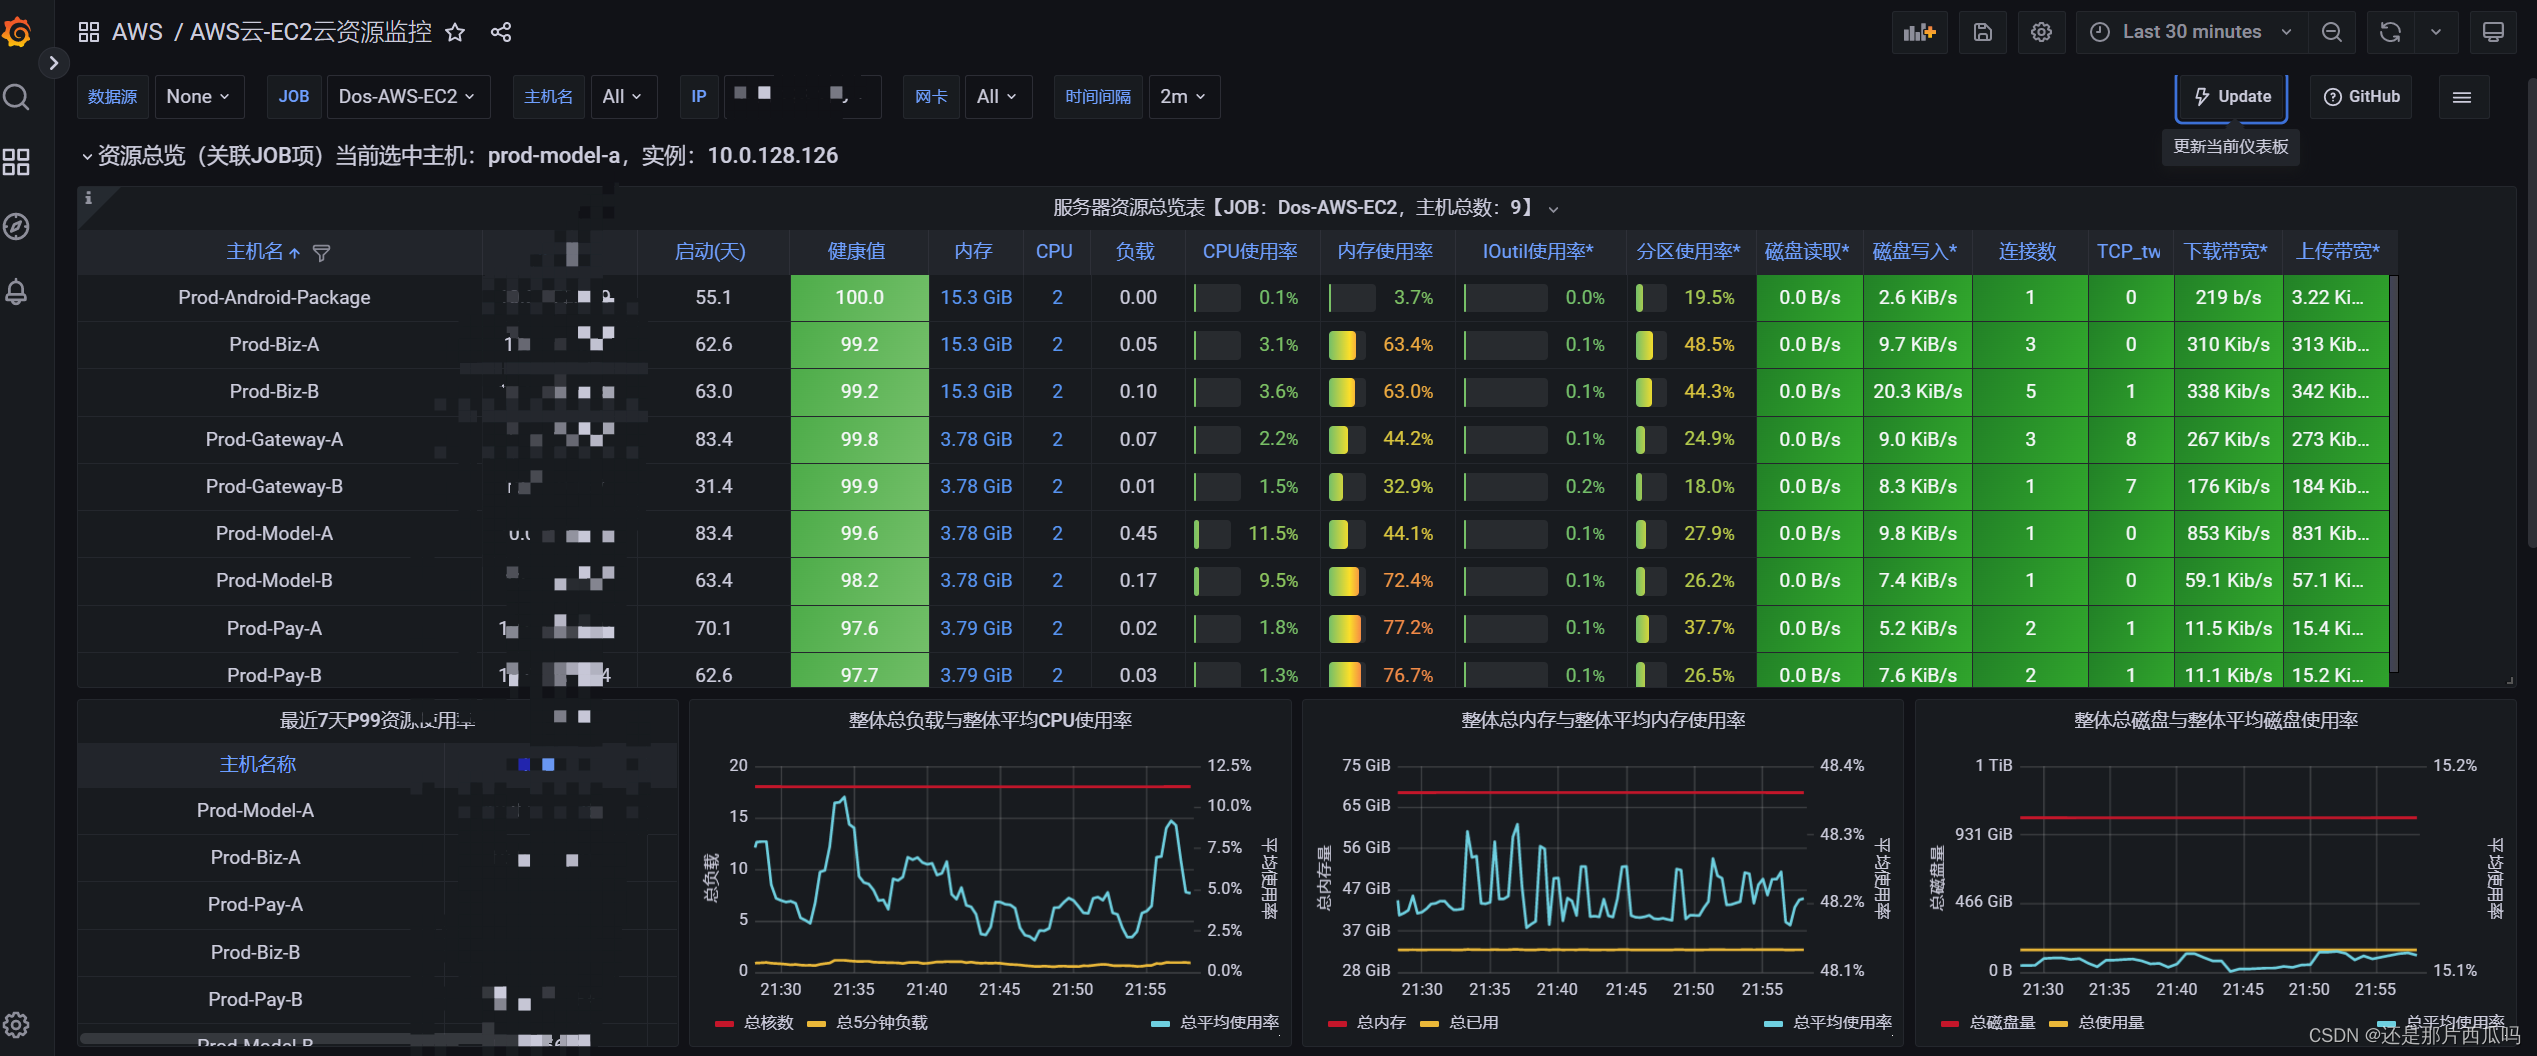Click the AWS云-EC2云资源监控 dashboard title
Screen dimensions: 2537x1056
pos(311,32)
